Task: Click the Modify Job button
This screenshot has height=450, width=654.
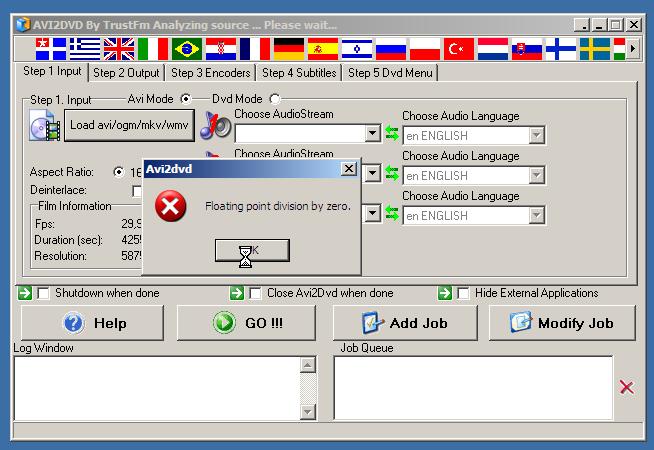Action: click(562, 323)
